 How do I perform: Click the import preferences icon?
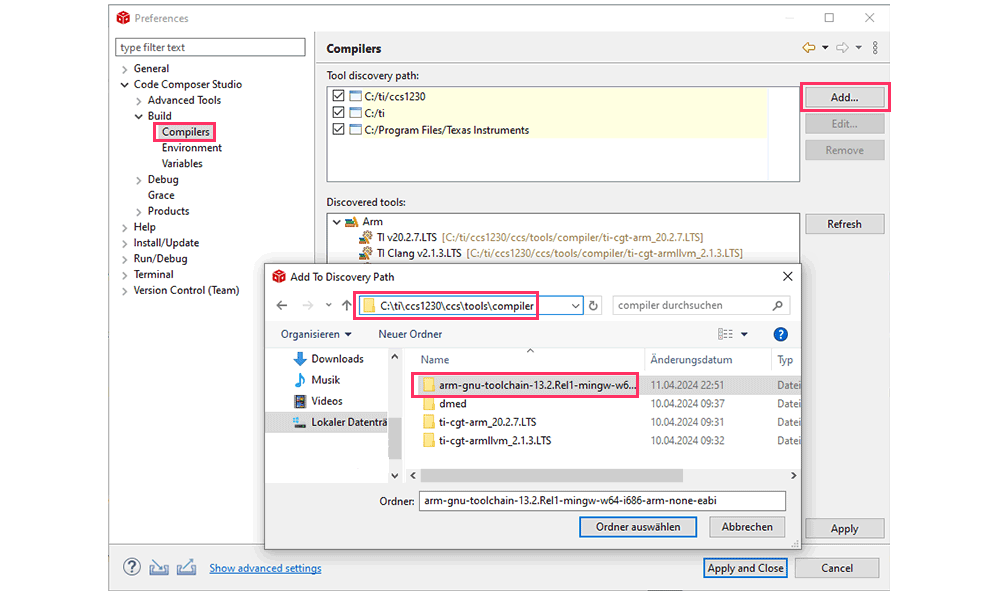[x=159, y=567]
